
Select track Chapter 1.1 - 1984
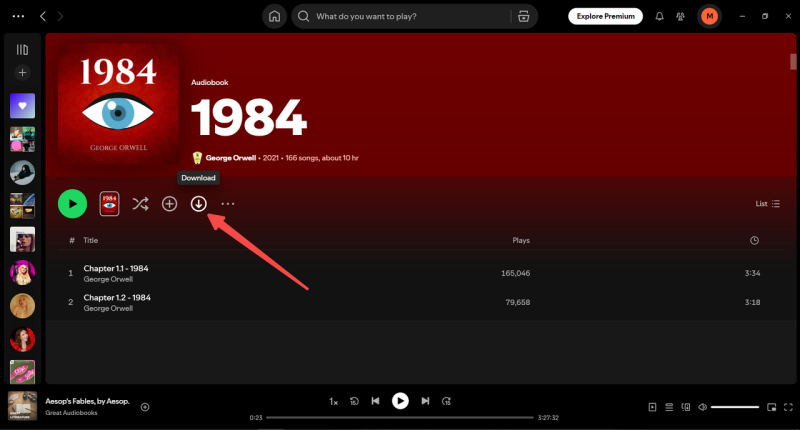(116, 268)
